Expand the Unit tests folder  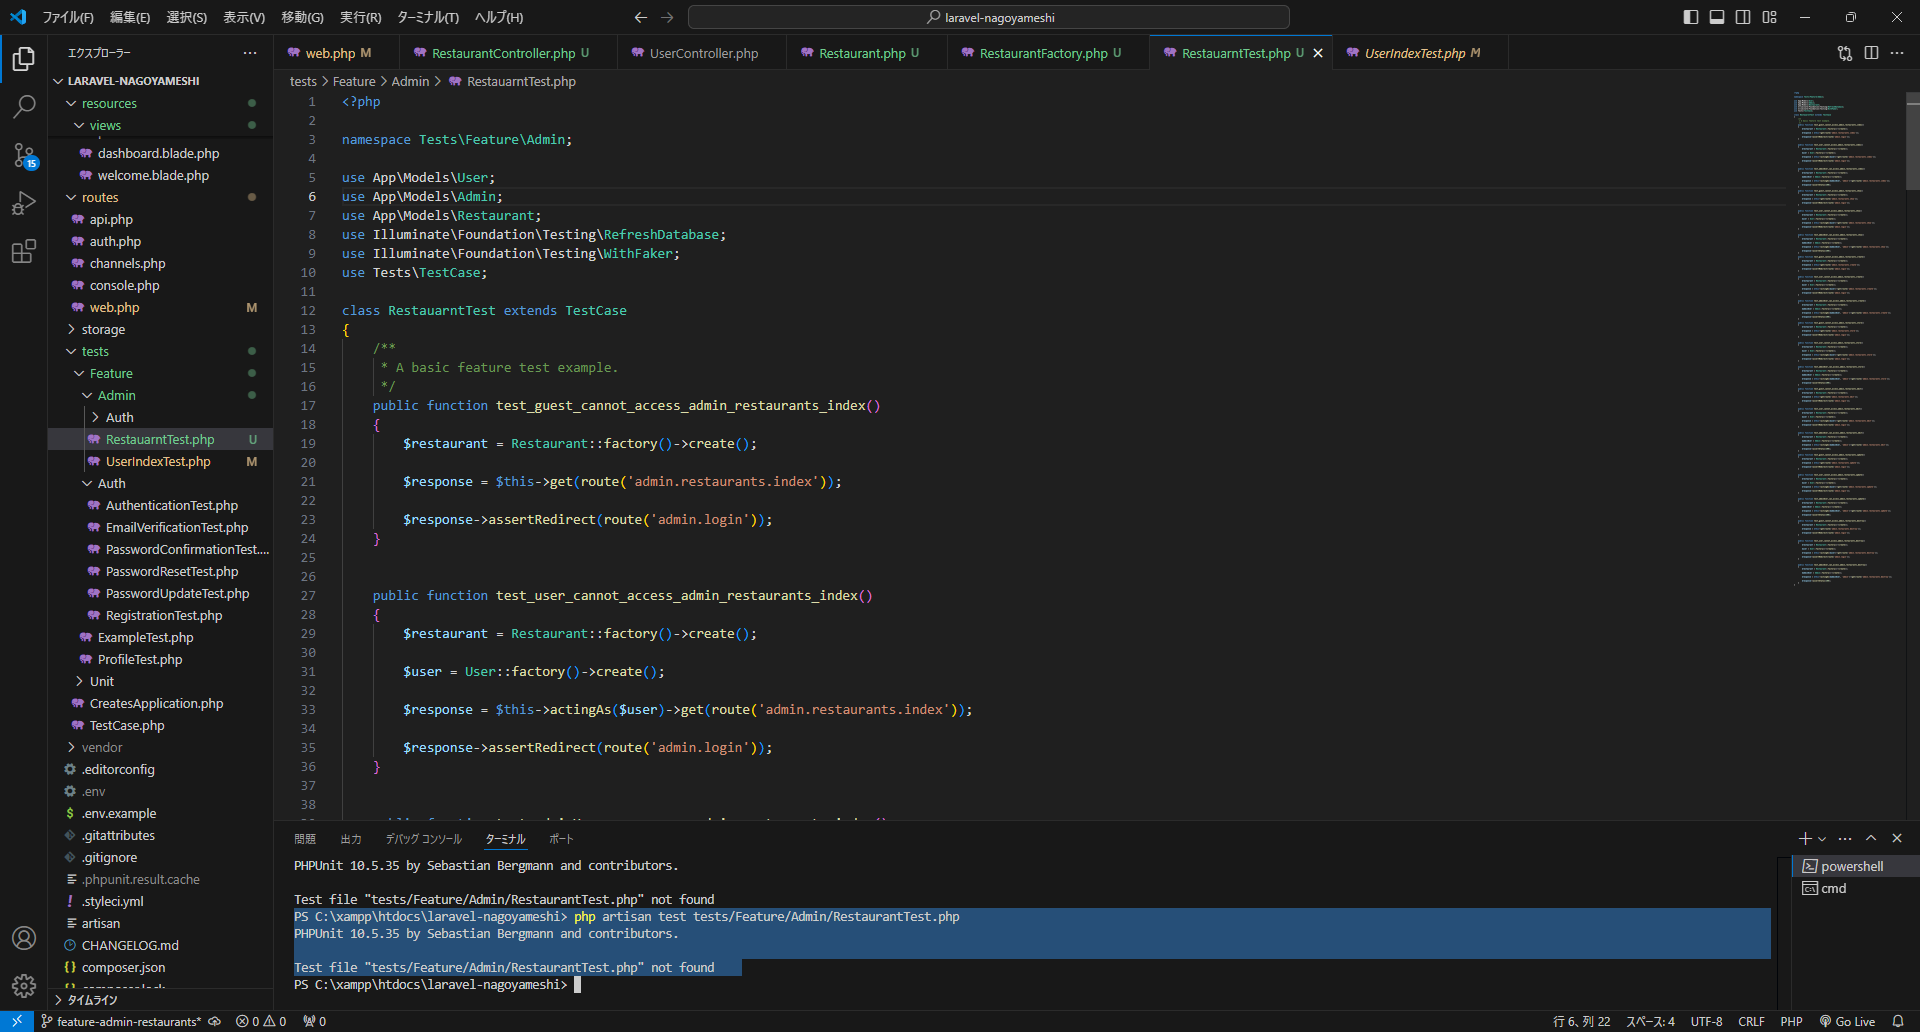[x=101, y=681]
